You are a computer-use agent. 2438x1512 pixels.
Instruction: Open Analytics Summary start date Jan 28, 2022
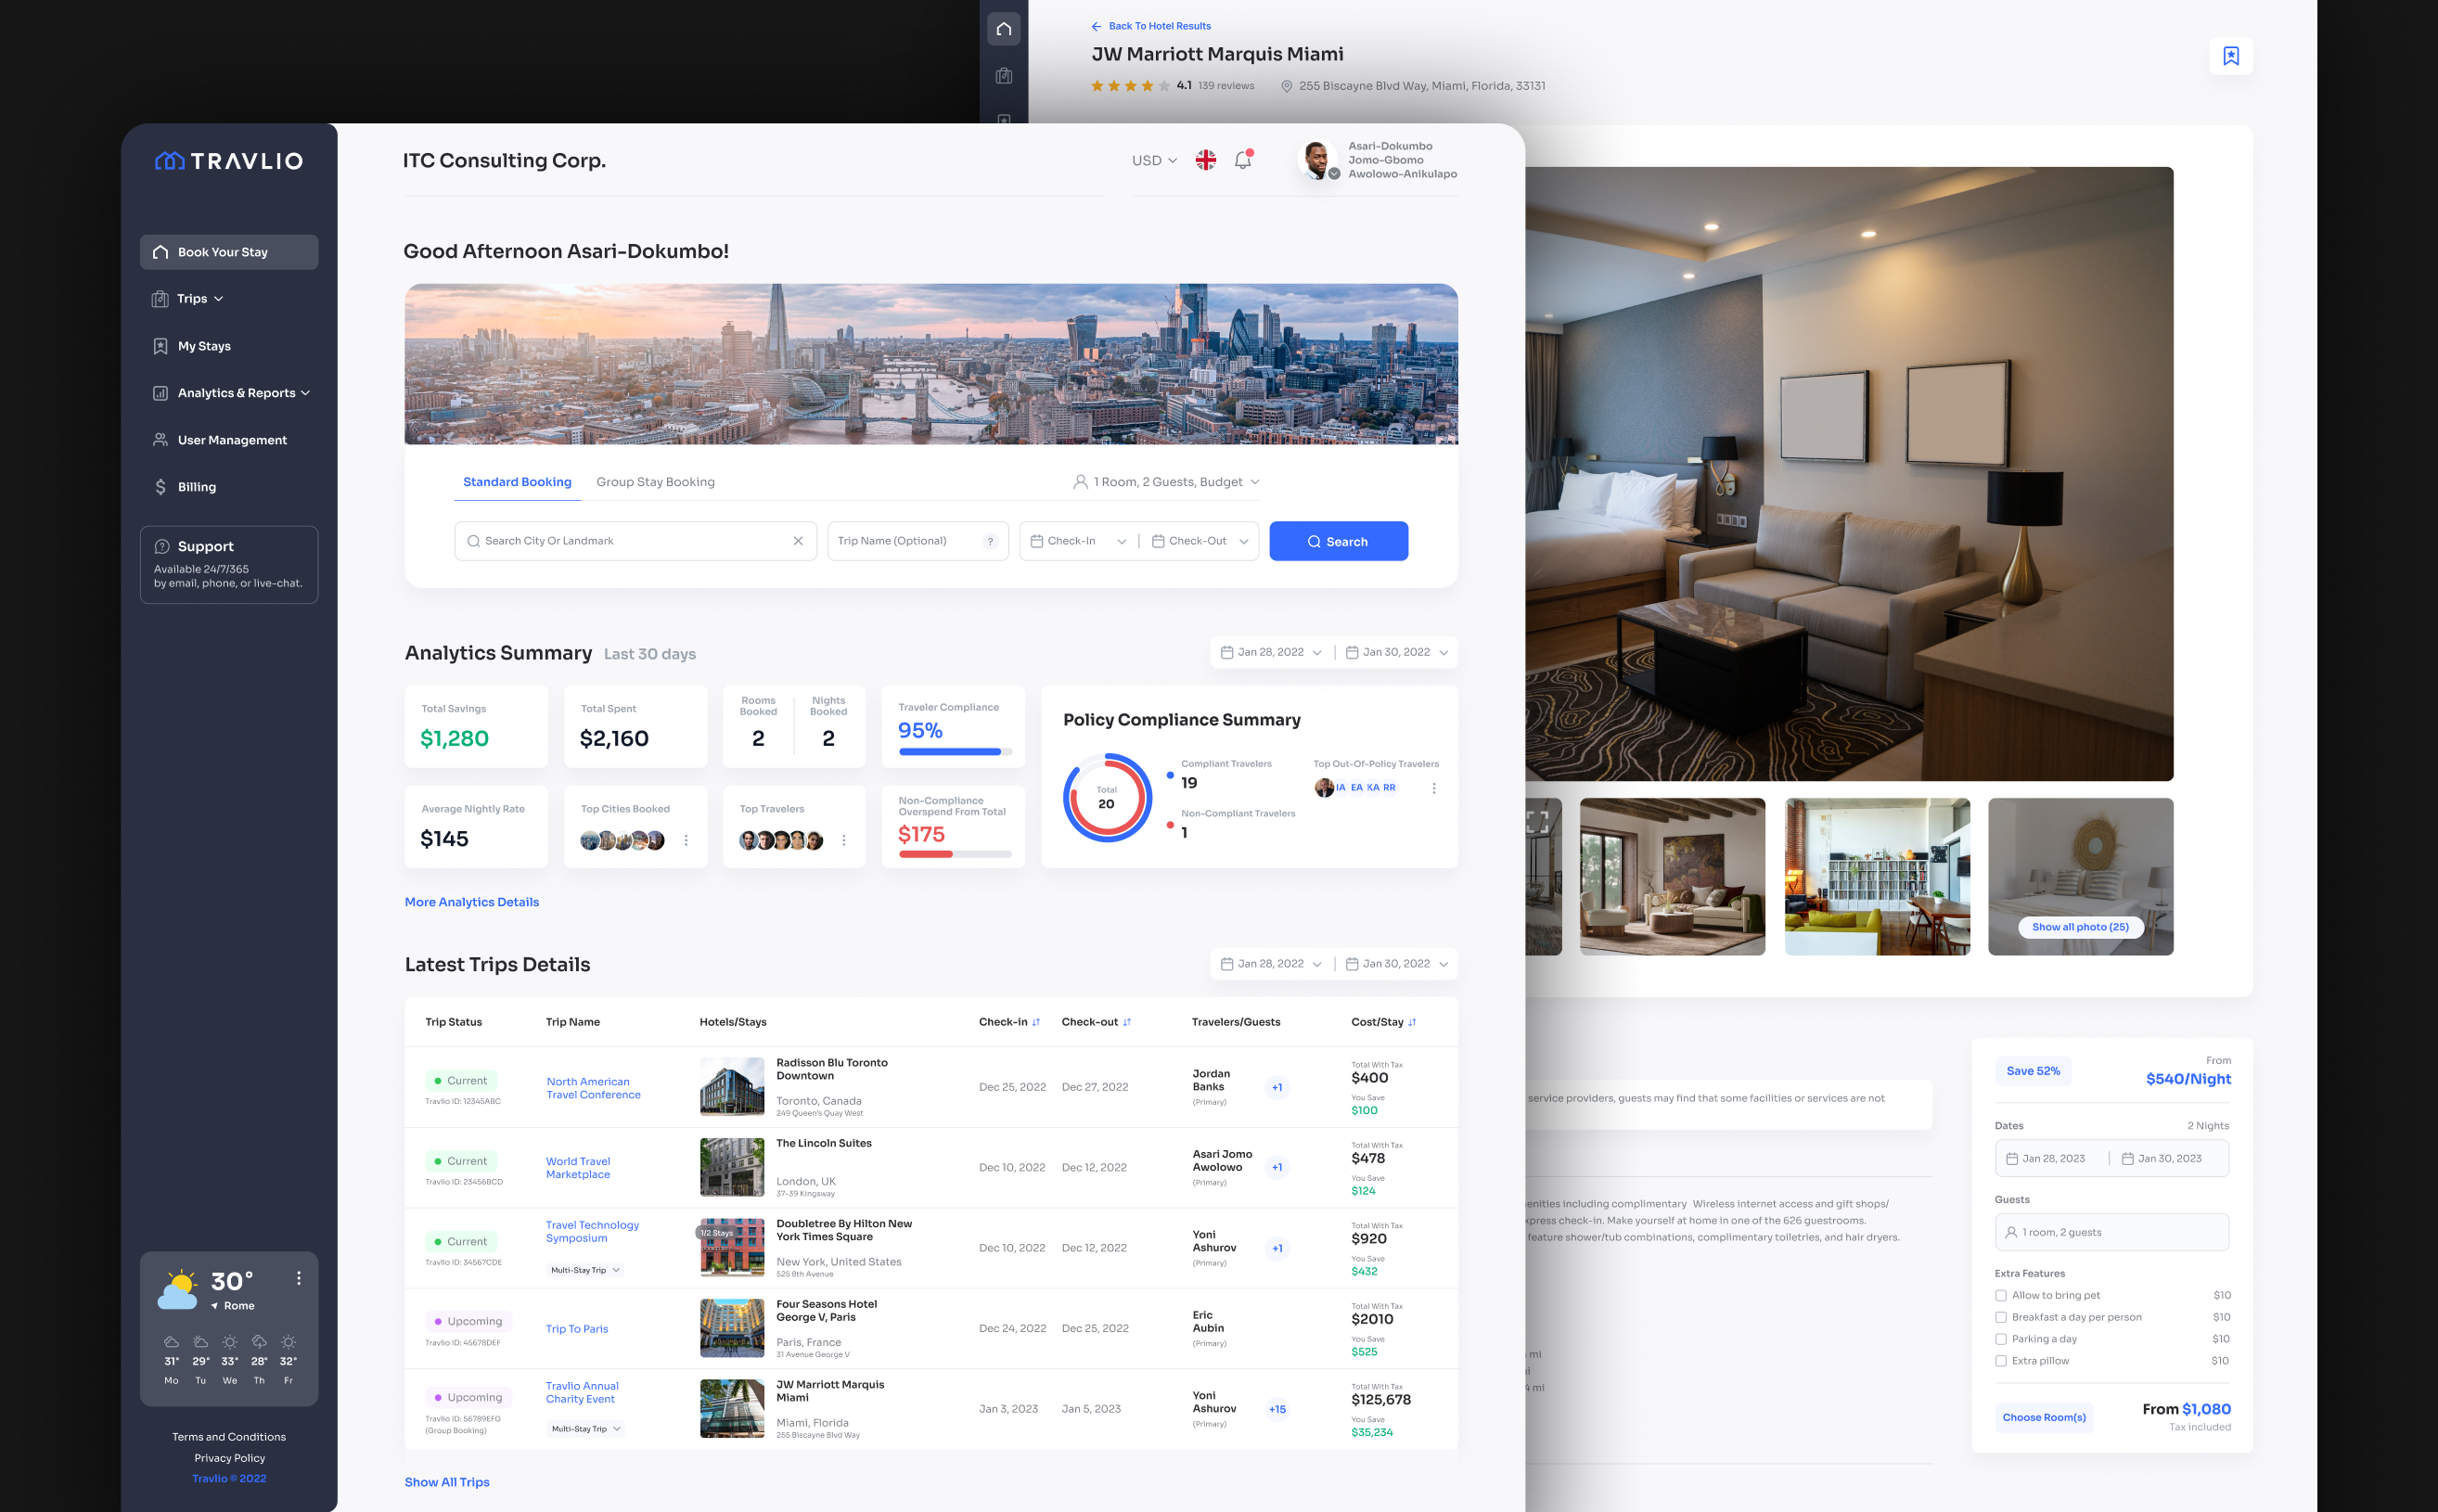[x=1271, y=652]
